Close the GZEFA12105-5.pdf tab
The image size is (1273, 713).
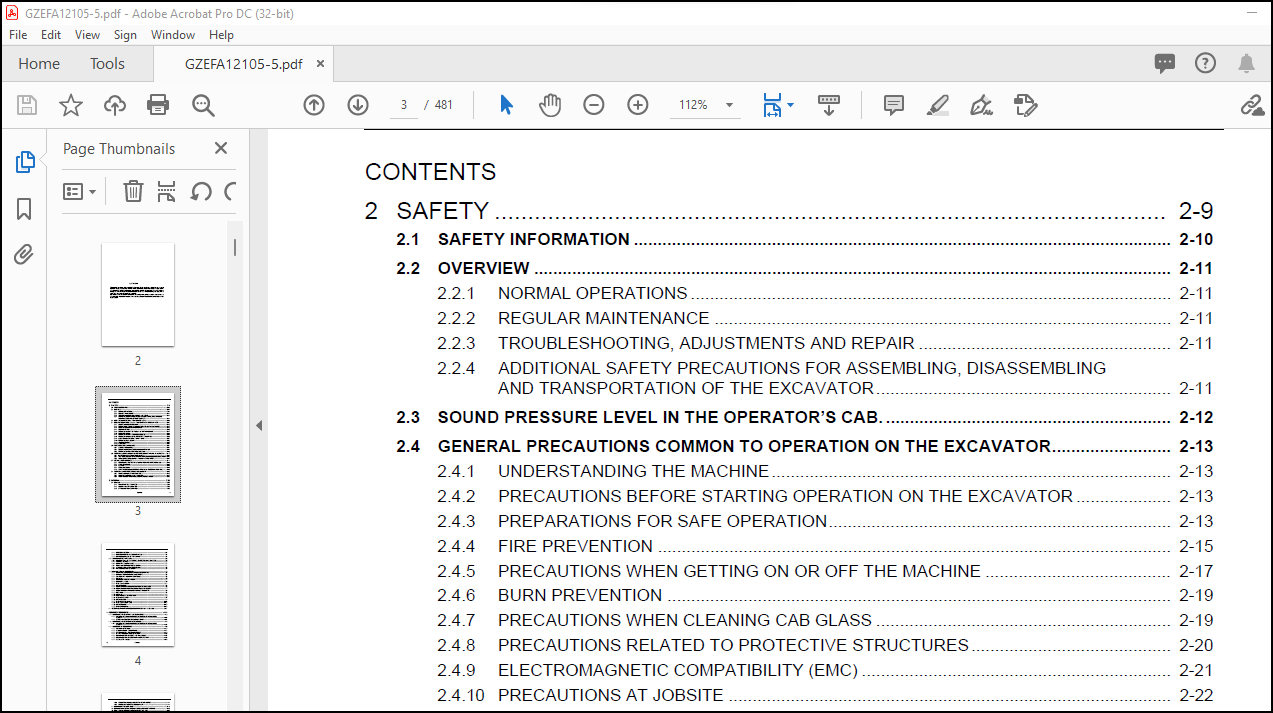pyautogui.click(x=321, y=63)
